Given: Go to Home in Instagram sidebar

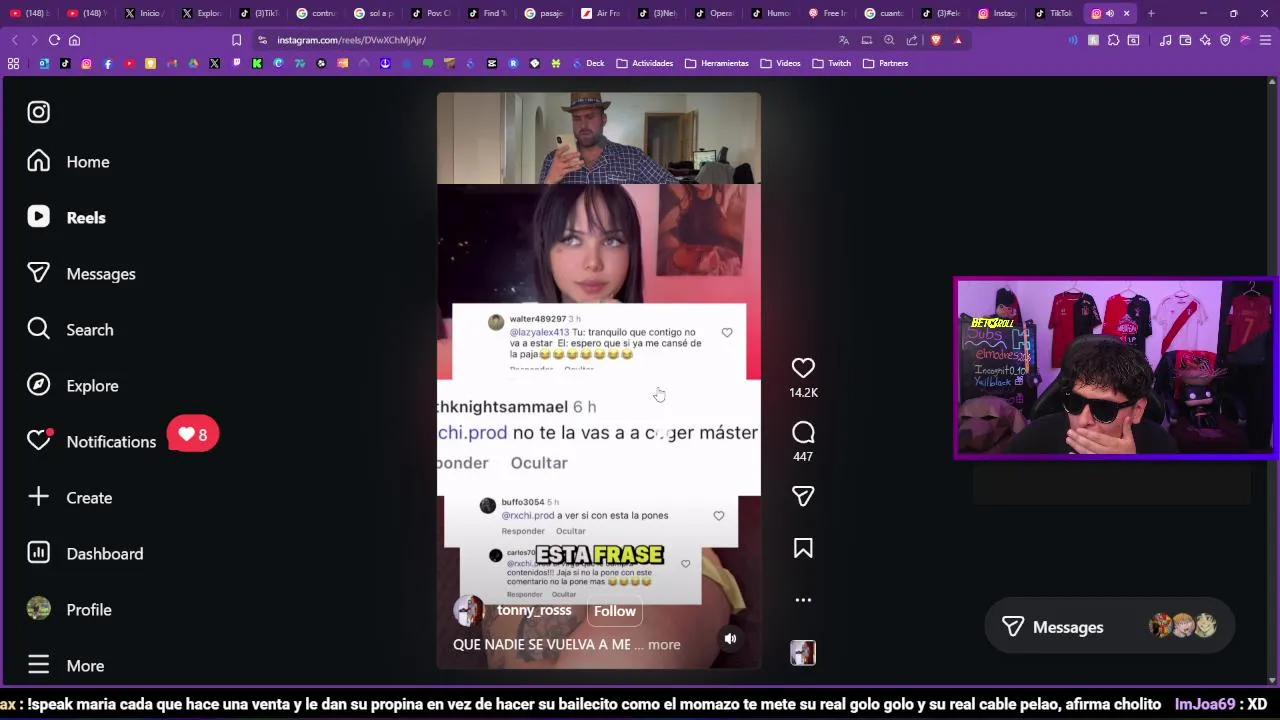Looking at the screenshot, I should (68, 162).
